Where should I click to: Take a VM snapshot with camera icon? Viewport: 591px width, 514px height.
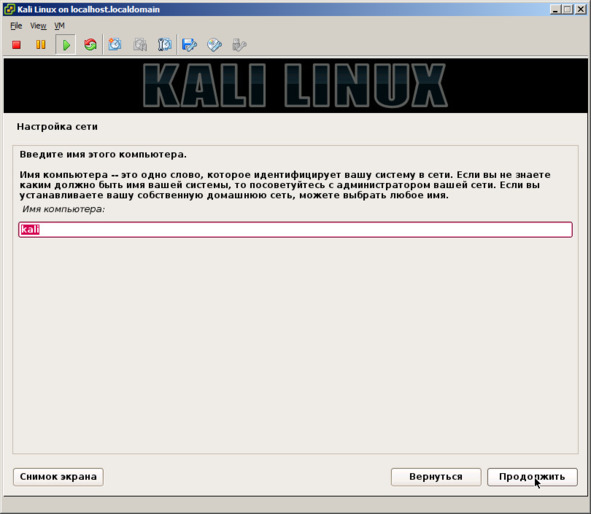pos(115,45)
